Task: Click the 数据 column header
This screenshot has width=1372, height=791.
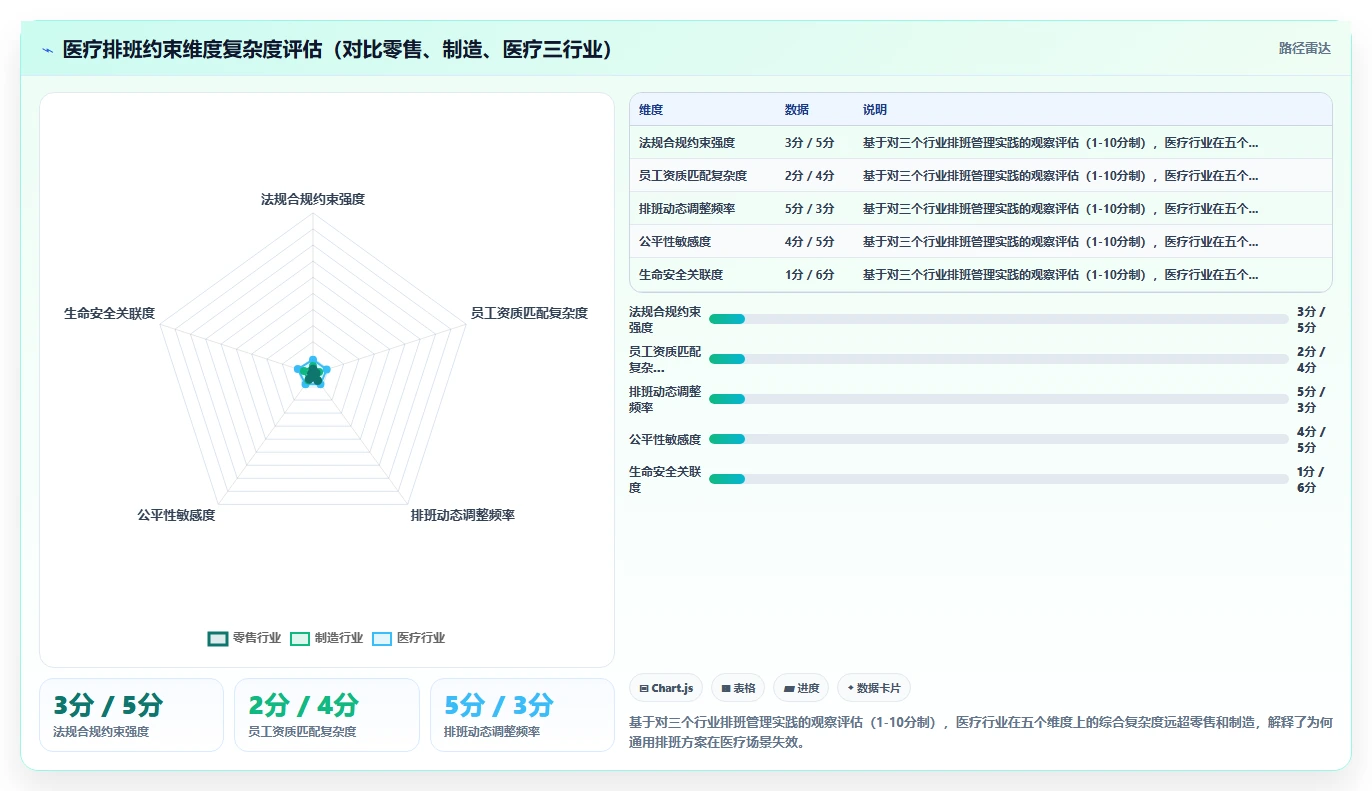Action: click(797, 110)
